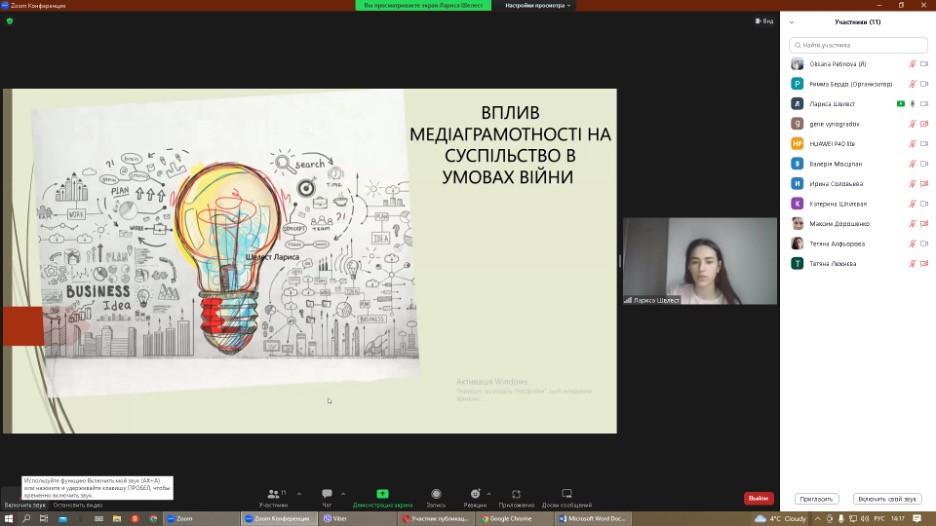
Task: Expand the arrow next to Участники
Action: point(299,494)
